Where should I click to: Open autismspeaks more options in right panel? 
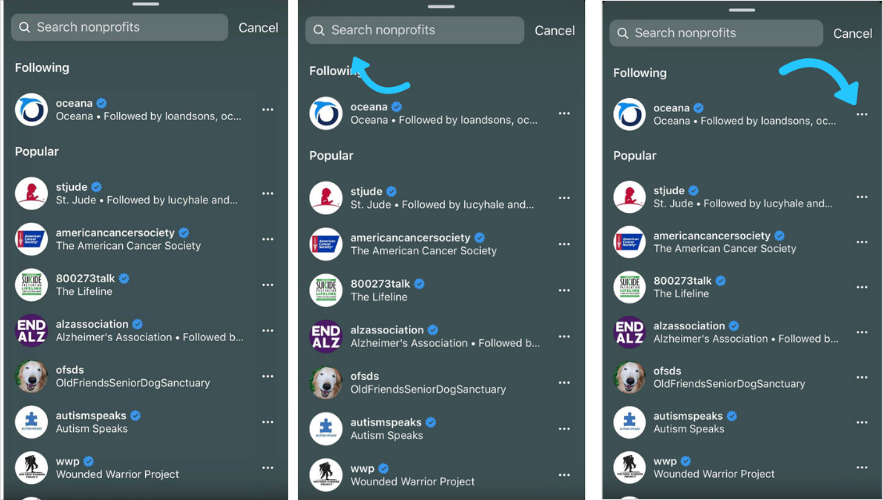pos(862,422)
